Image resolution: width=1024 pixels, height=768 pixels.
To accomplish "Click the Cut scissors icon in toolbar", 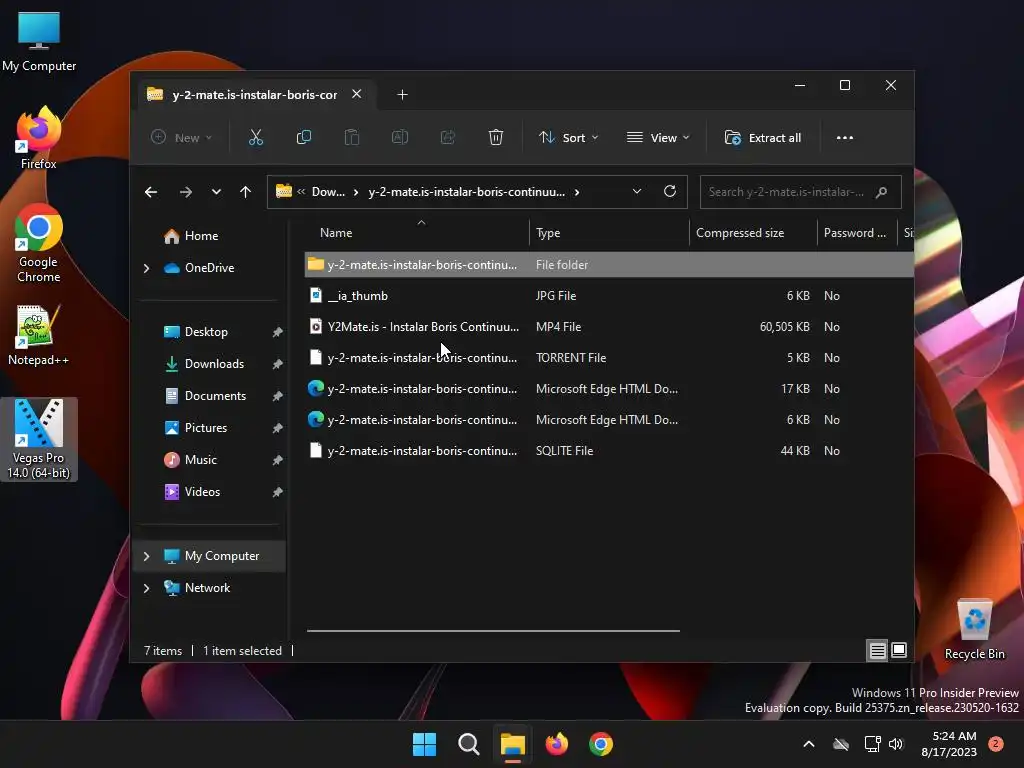I will (x=255, y=138).
